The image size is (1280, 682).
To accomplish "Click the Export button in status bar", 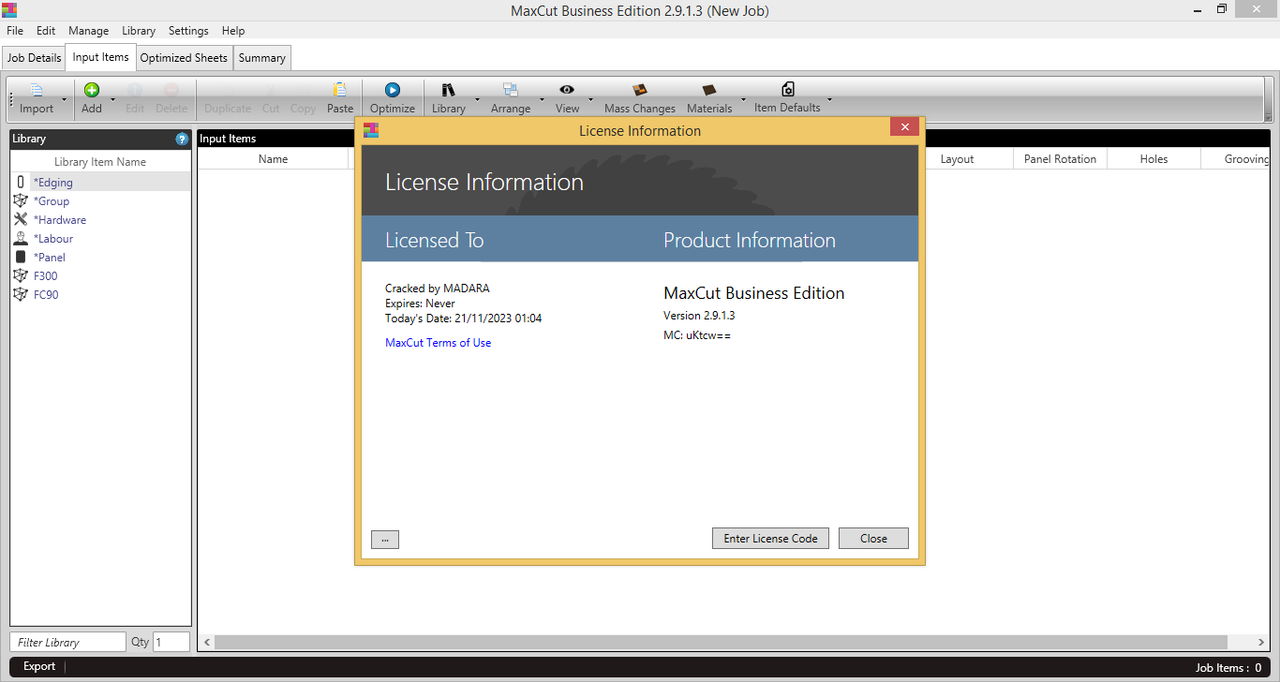I will 40,667.
